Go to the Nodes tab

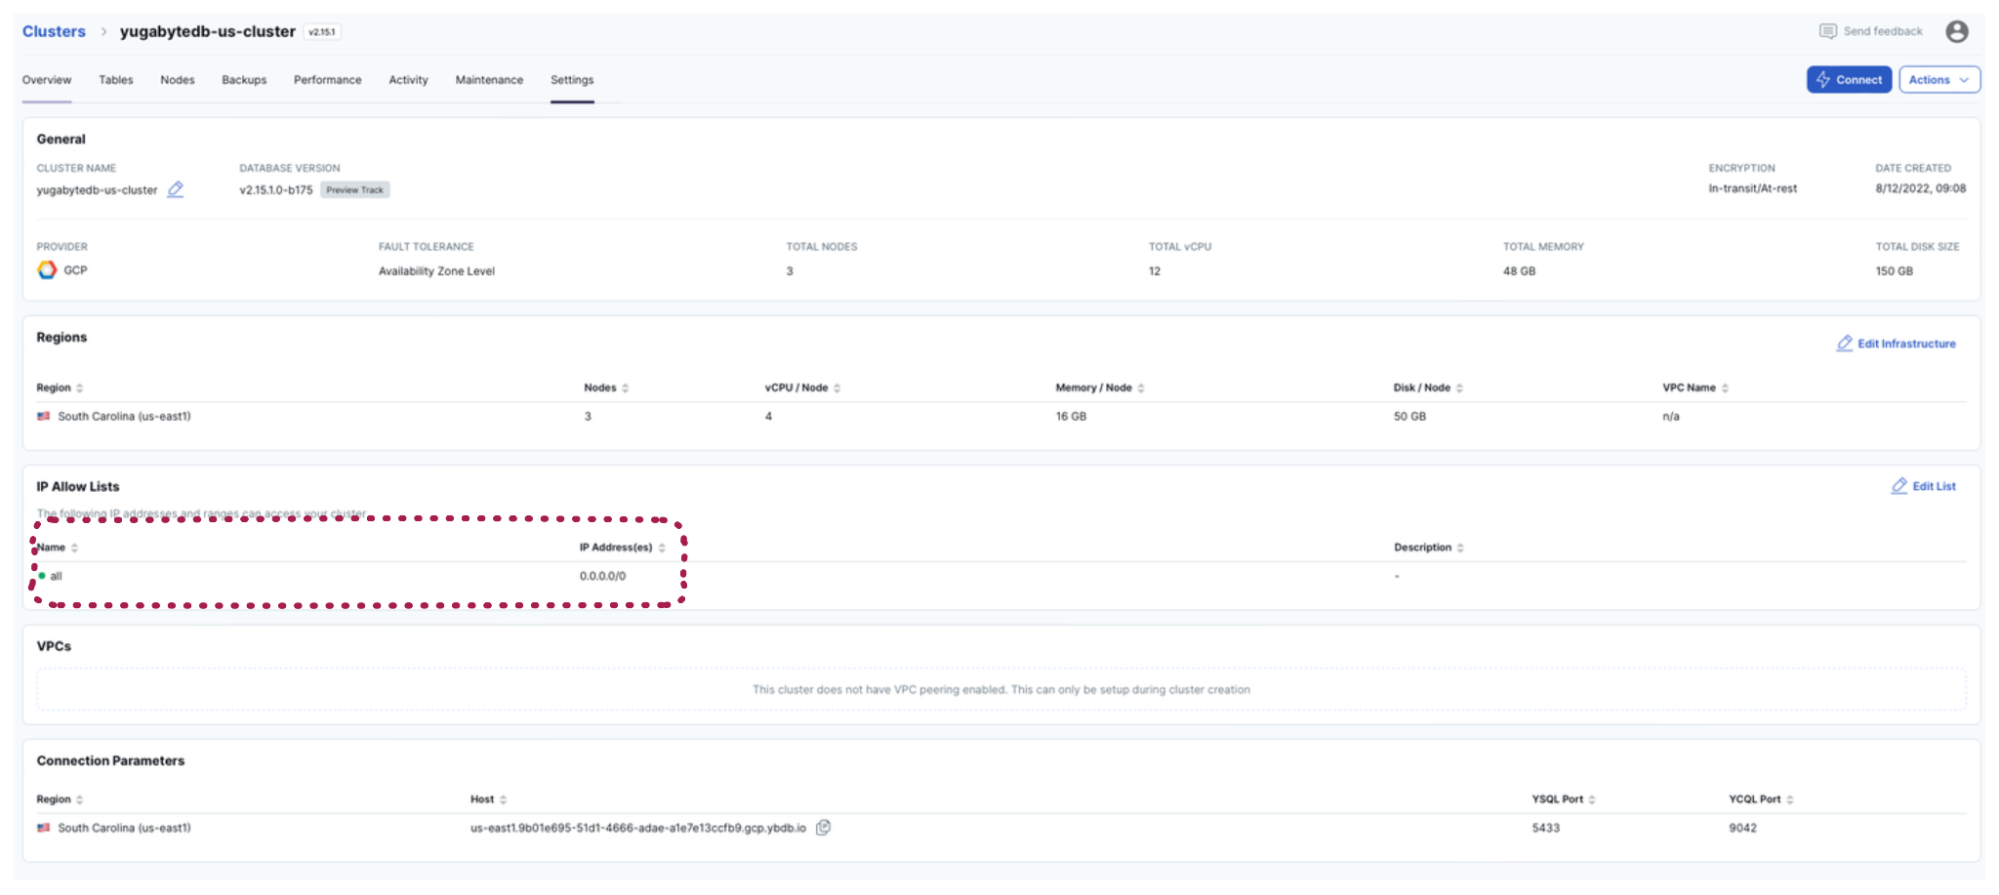pos(178,80)
